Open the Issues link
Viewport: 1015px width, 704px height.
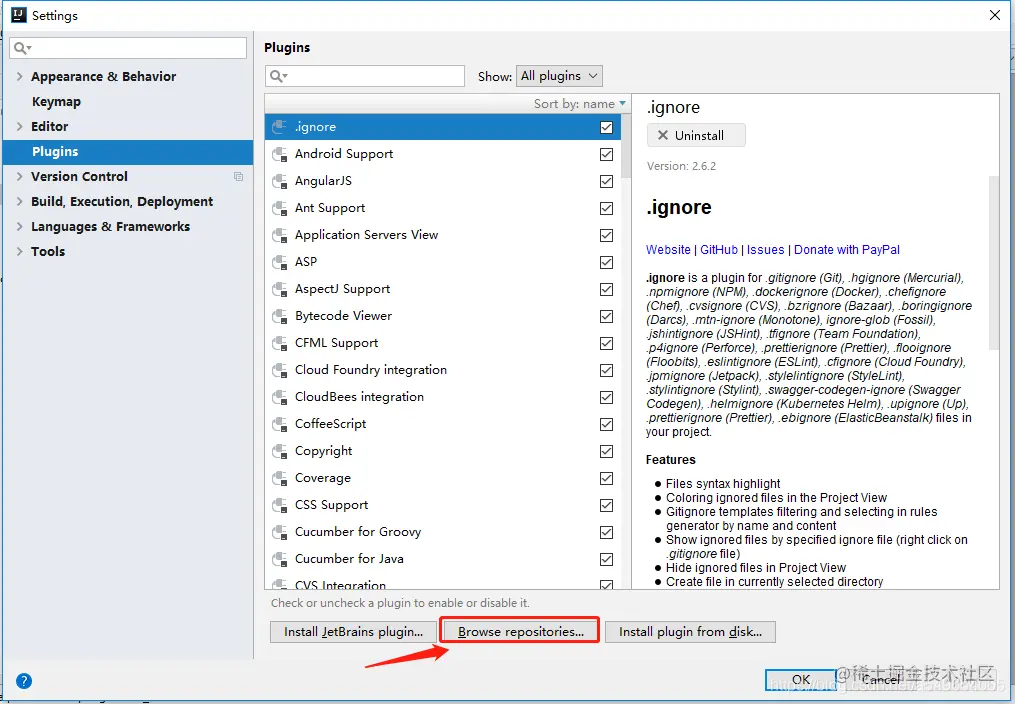pos(765,250)
